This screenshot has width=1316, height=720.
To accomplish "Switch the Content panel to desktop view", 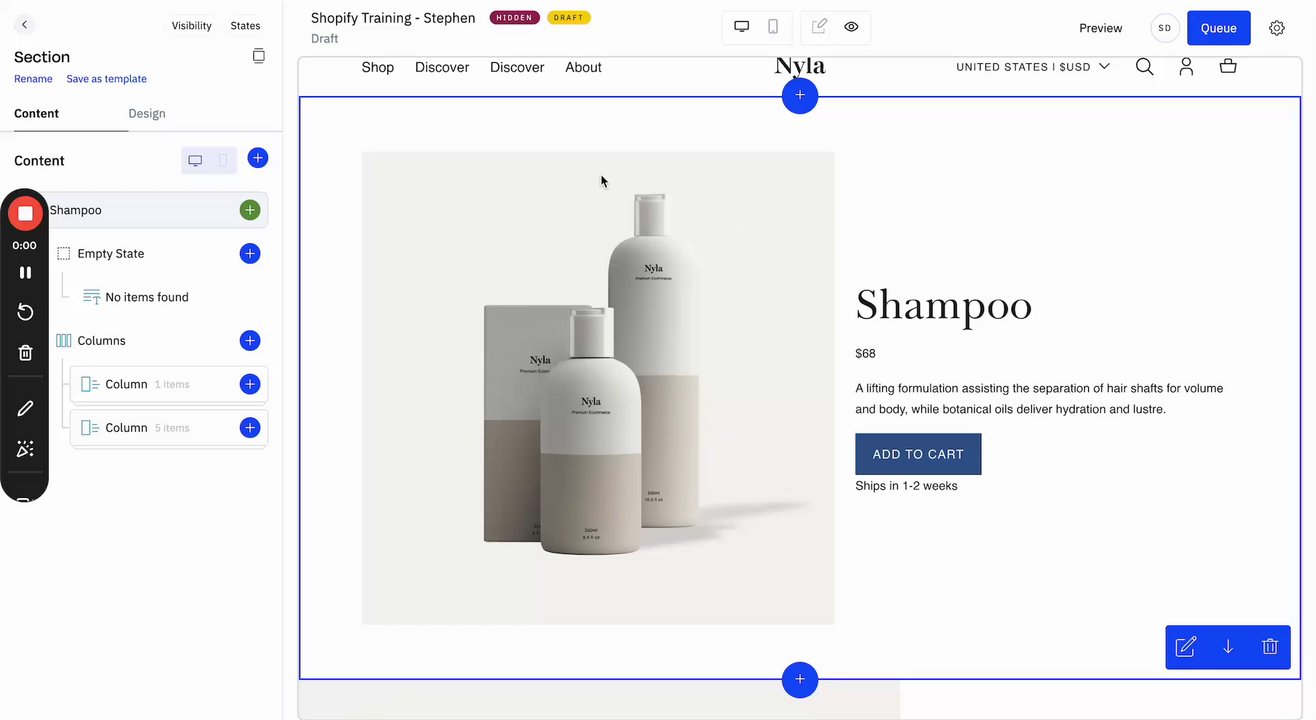I will point(195,160).
